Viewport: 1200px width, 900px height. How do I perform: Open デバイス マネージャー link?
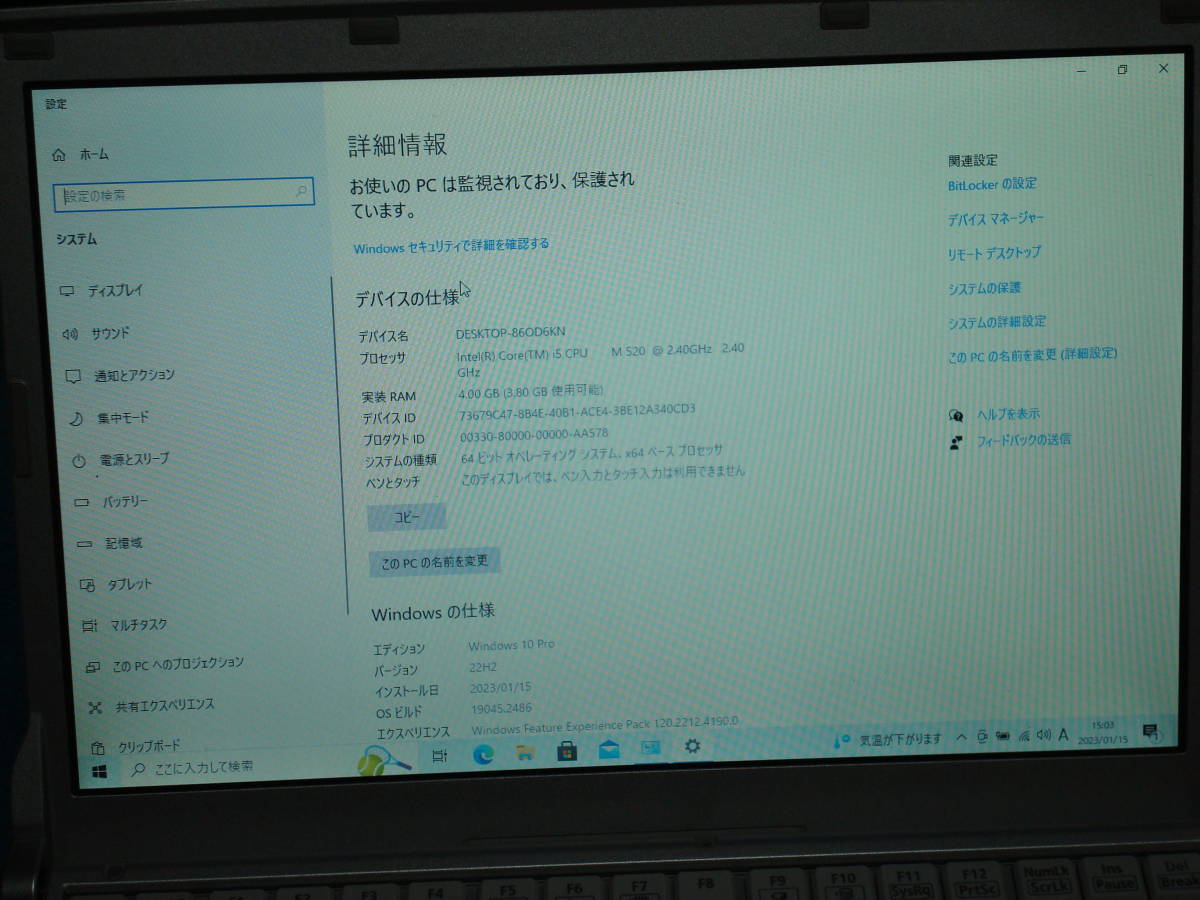pos(996,219)
